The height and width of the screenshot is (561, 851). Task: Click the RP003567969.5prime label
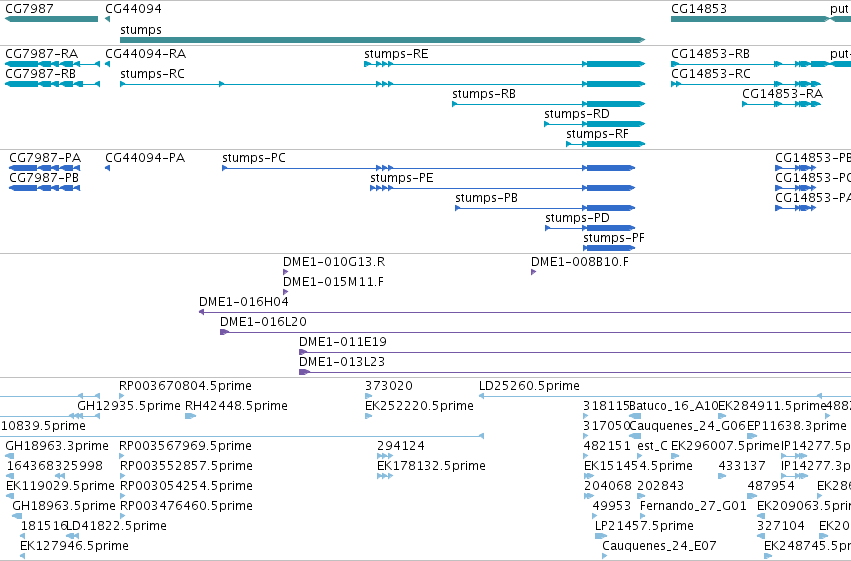tap(186, 446)
